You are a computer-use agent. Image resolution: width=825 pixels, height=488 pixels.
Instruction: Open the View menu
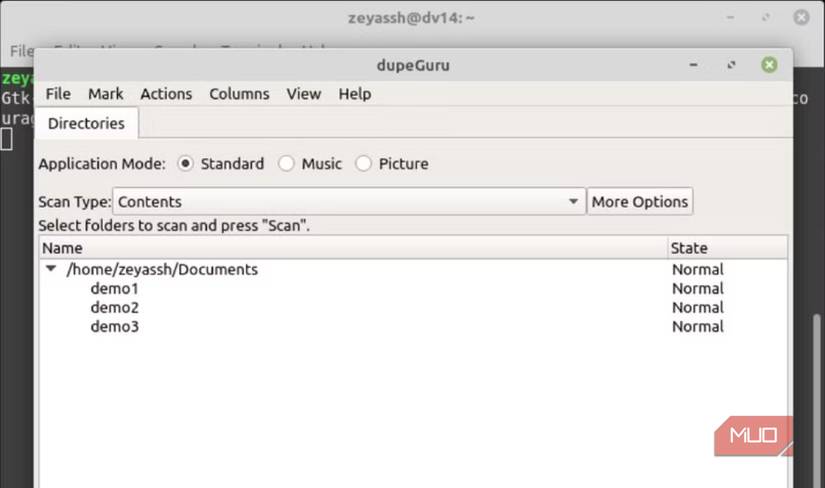(304, 94)
